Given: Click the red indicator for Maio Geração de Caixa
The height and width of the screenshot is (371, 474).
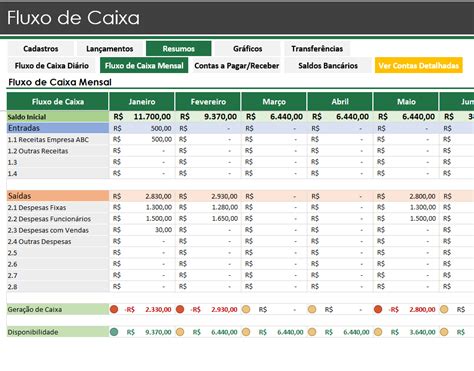Looking at the screenshot, I should (x=378, y=309).
